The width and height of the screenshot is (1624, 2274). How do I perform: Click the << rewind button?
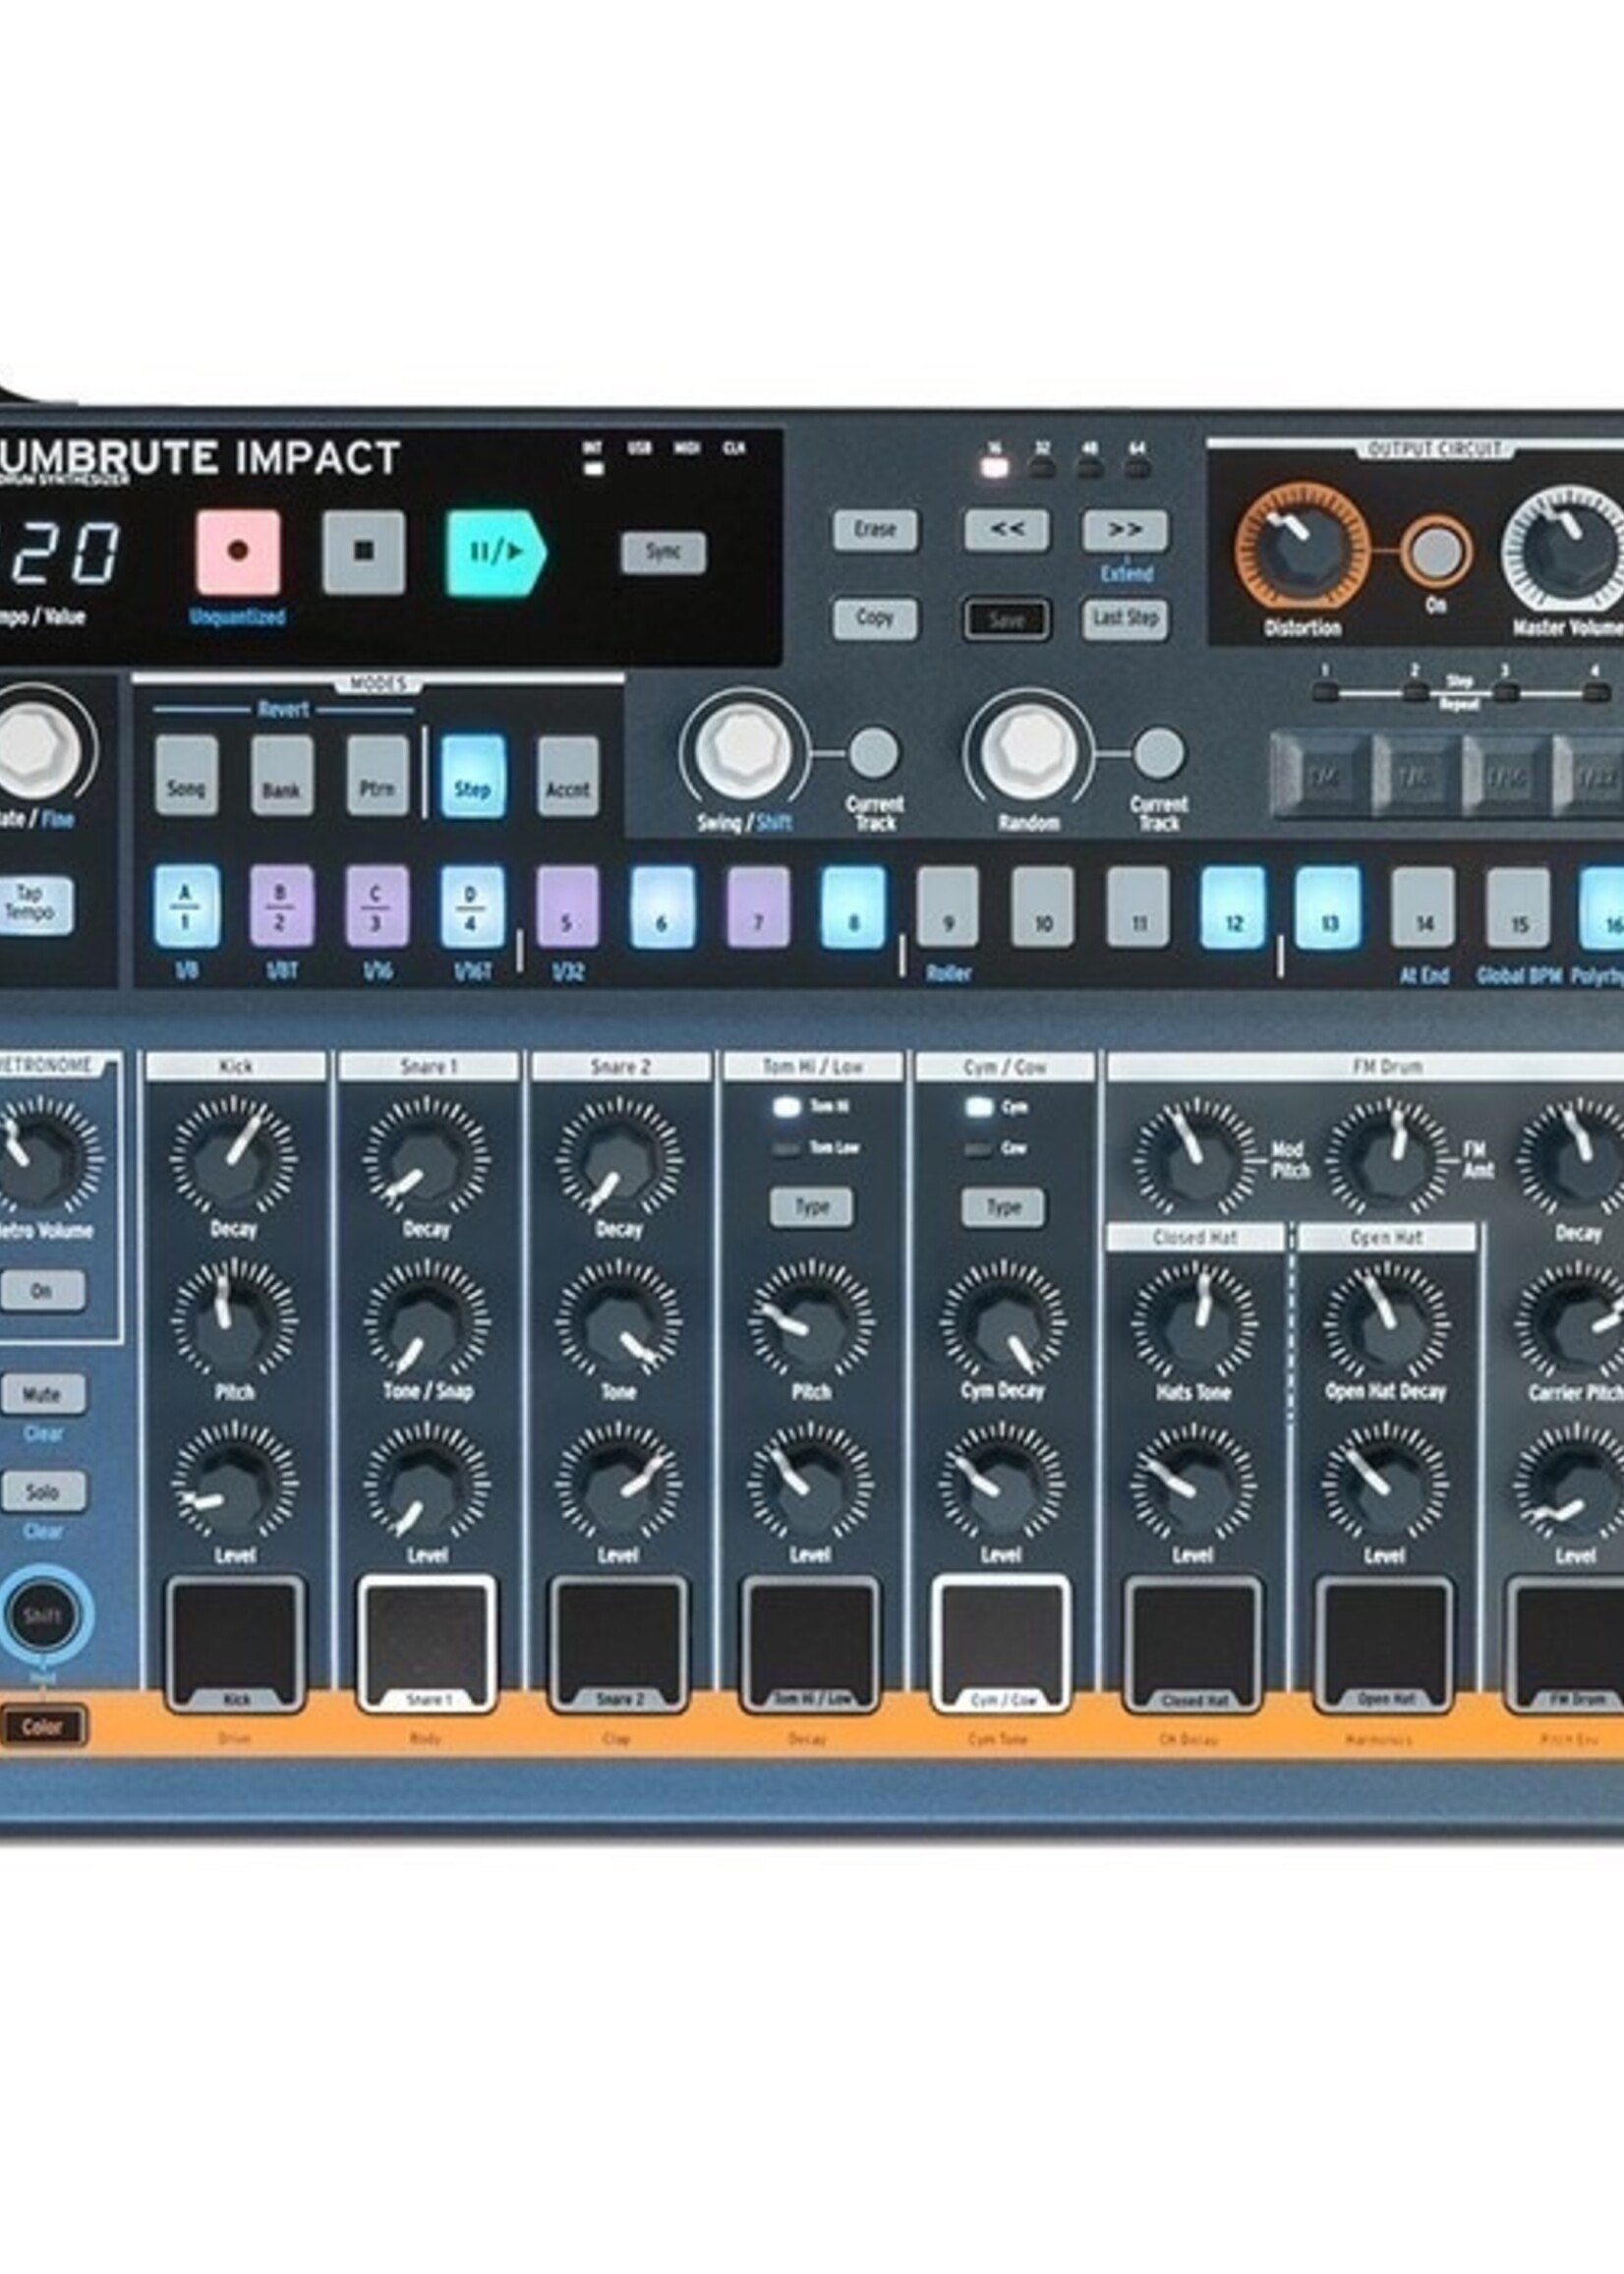(x=1006, y=530)
